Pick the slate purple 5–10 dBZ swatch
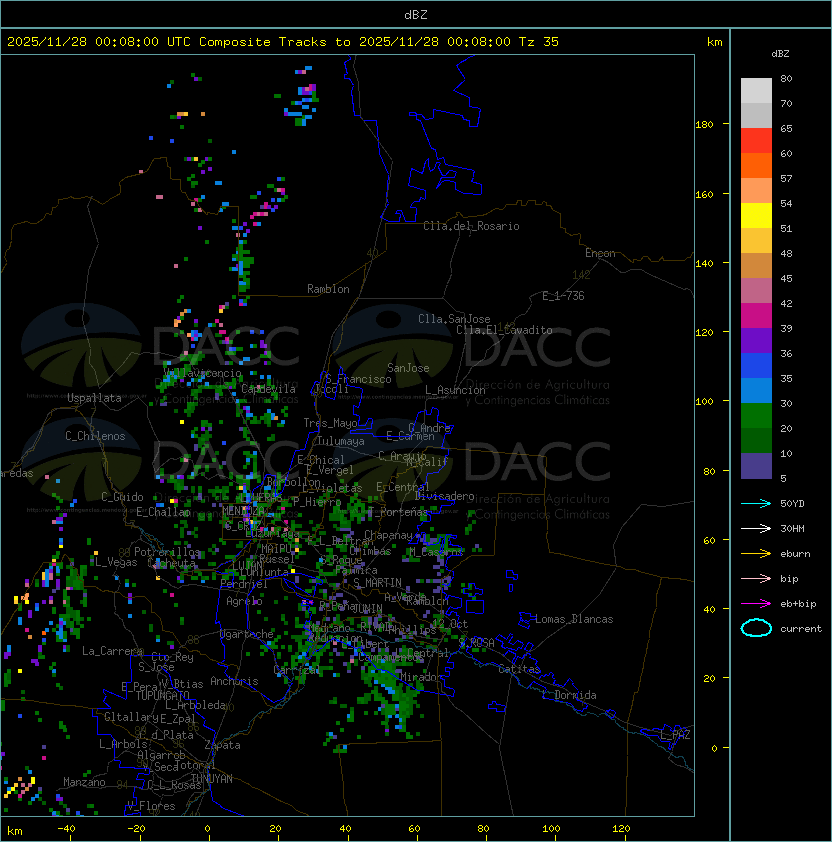 point(756,466)
